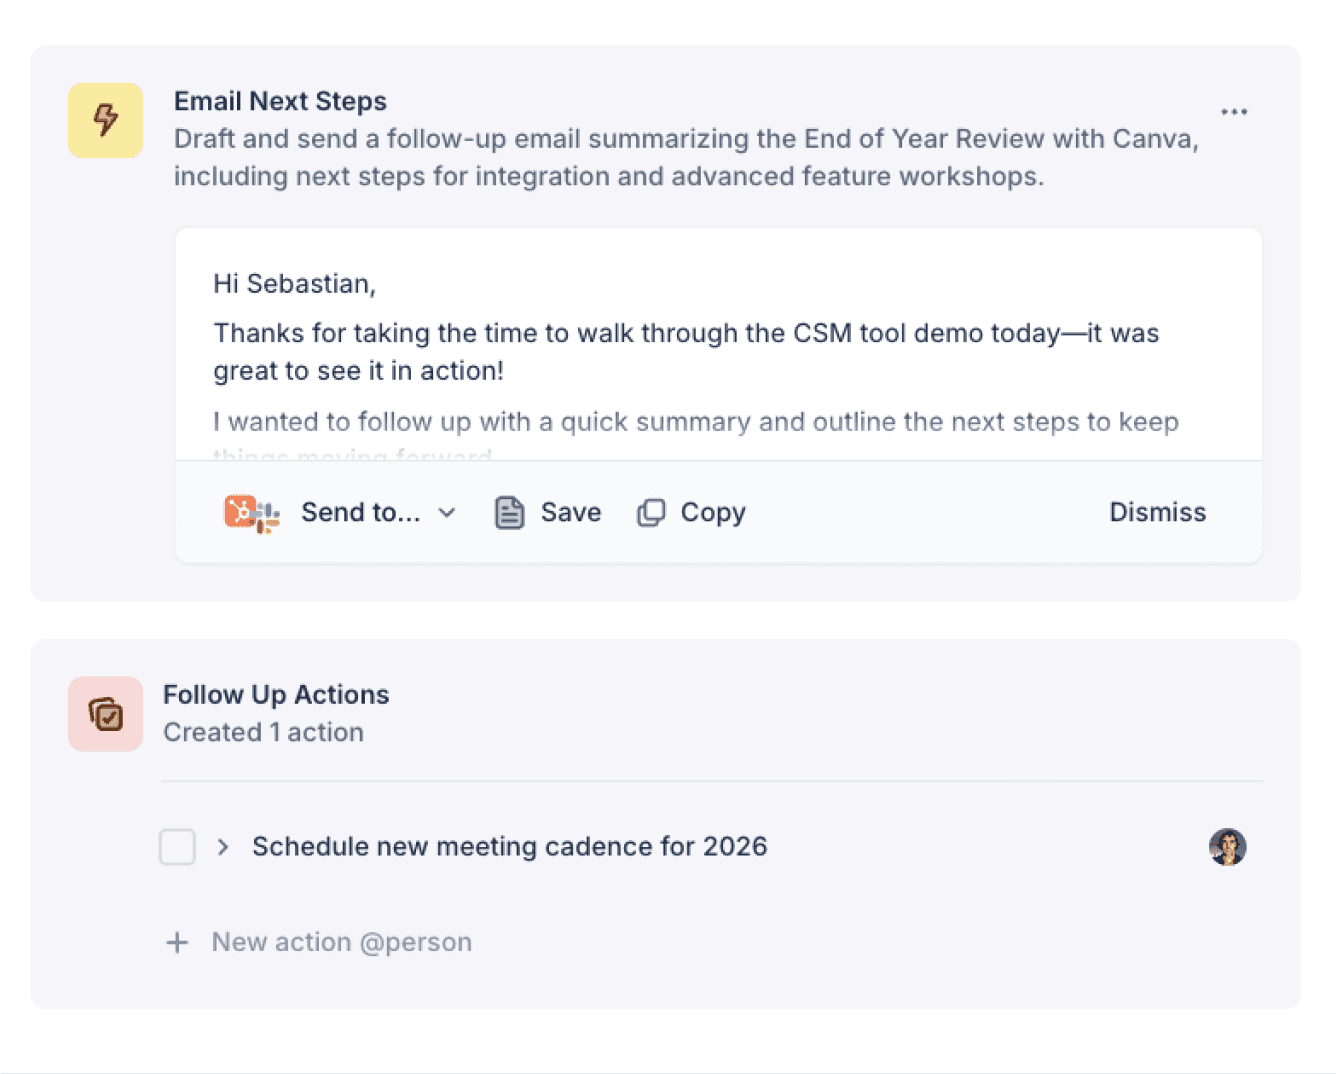The image size is (1336, 1074).
Task: Click the HubSpot and Slack integrations icon
Action: [251, 513]
